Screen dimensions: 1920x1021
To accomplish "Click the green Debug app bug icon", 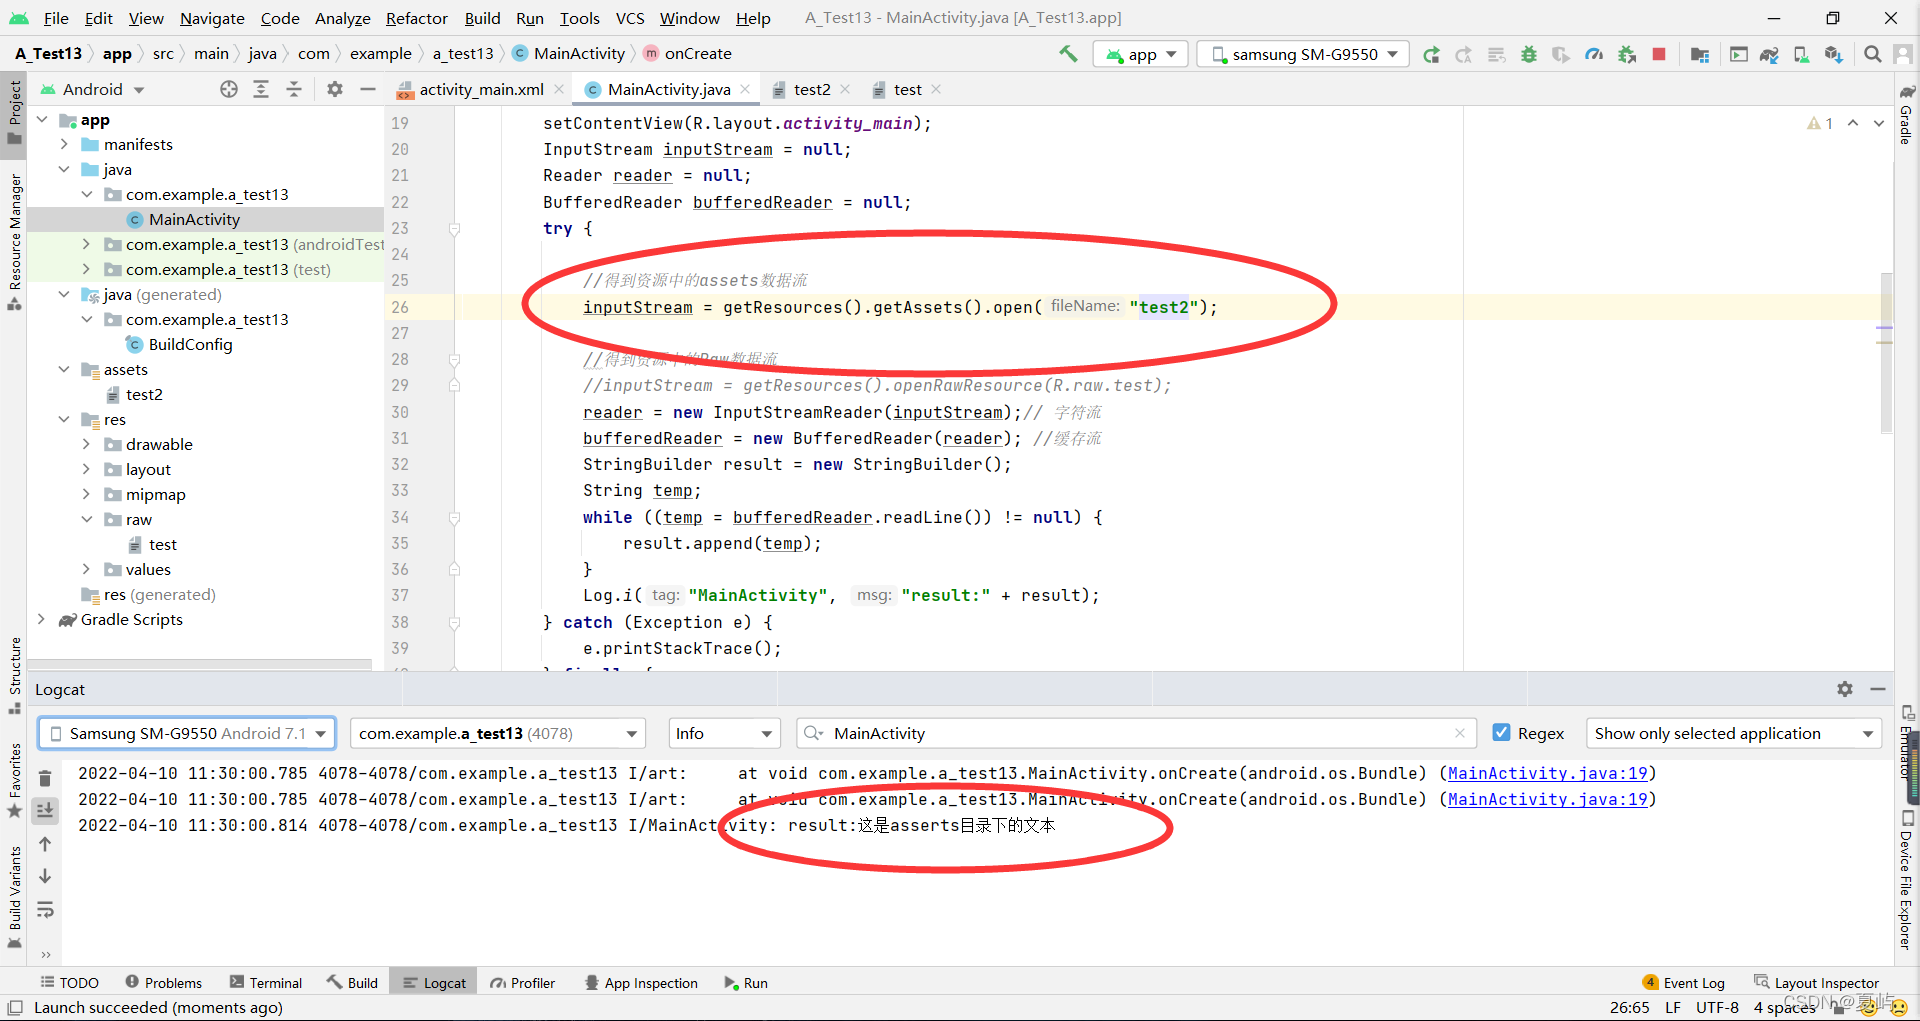I will tap(1528, 54).
